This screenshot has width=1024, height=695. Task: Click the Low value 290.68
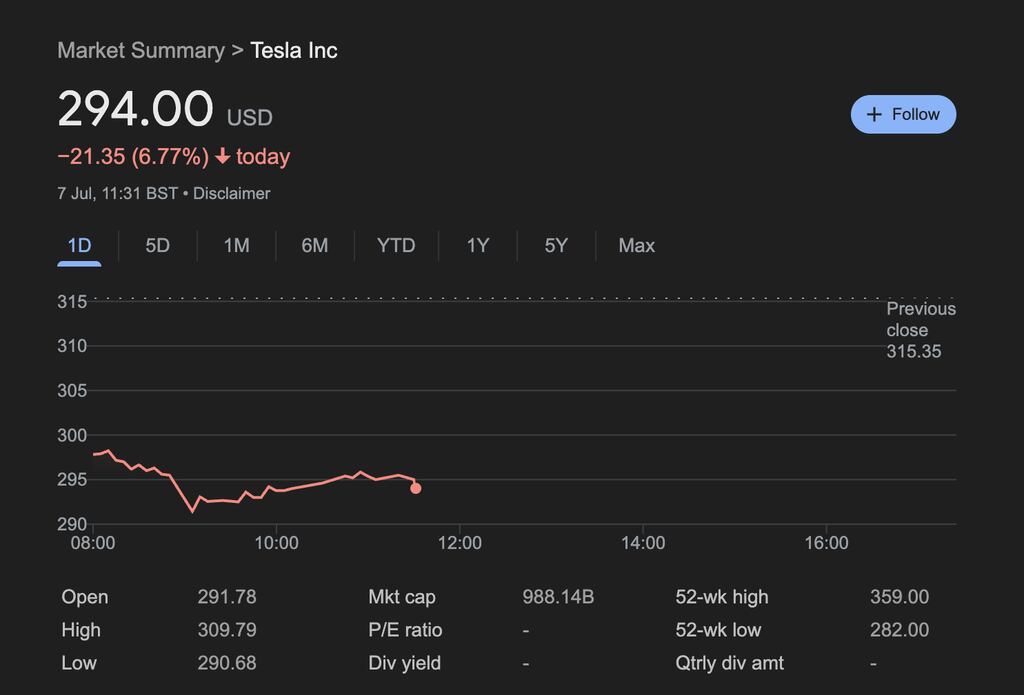pos(227,663)
